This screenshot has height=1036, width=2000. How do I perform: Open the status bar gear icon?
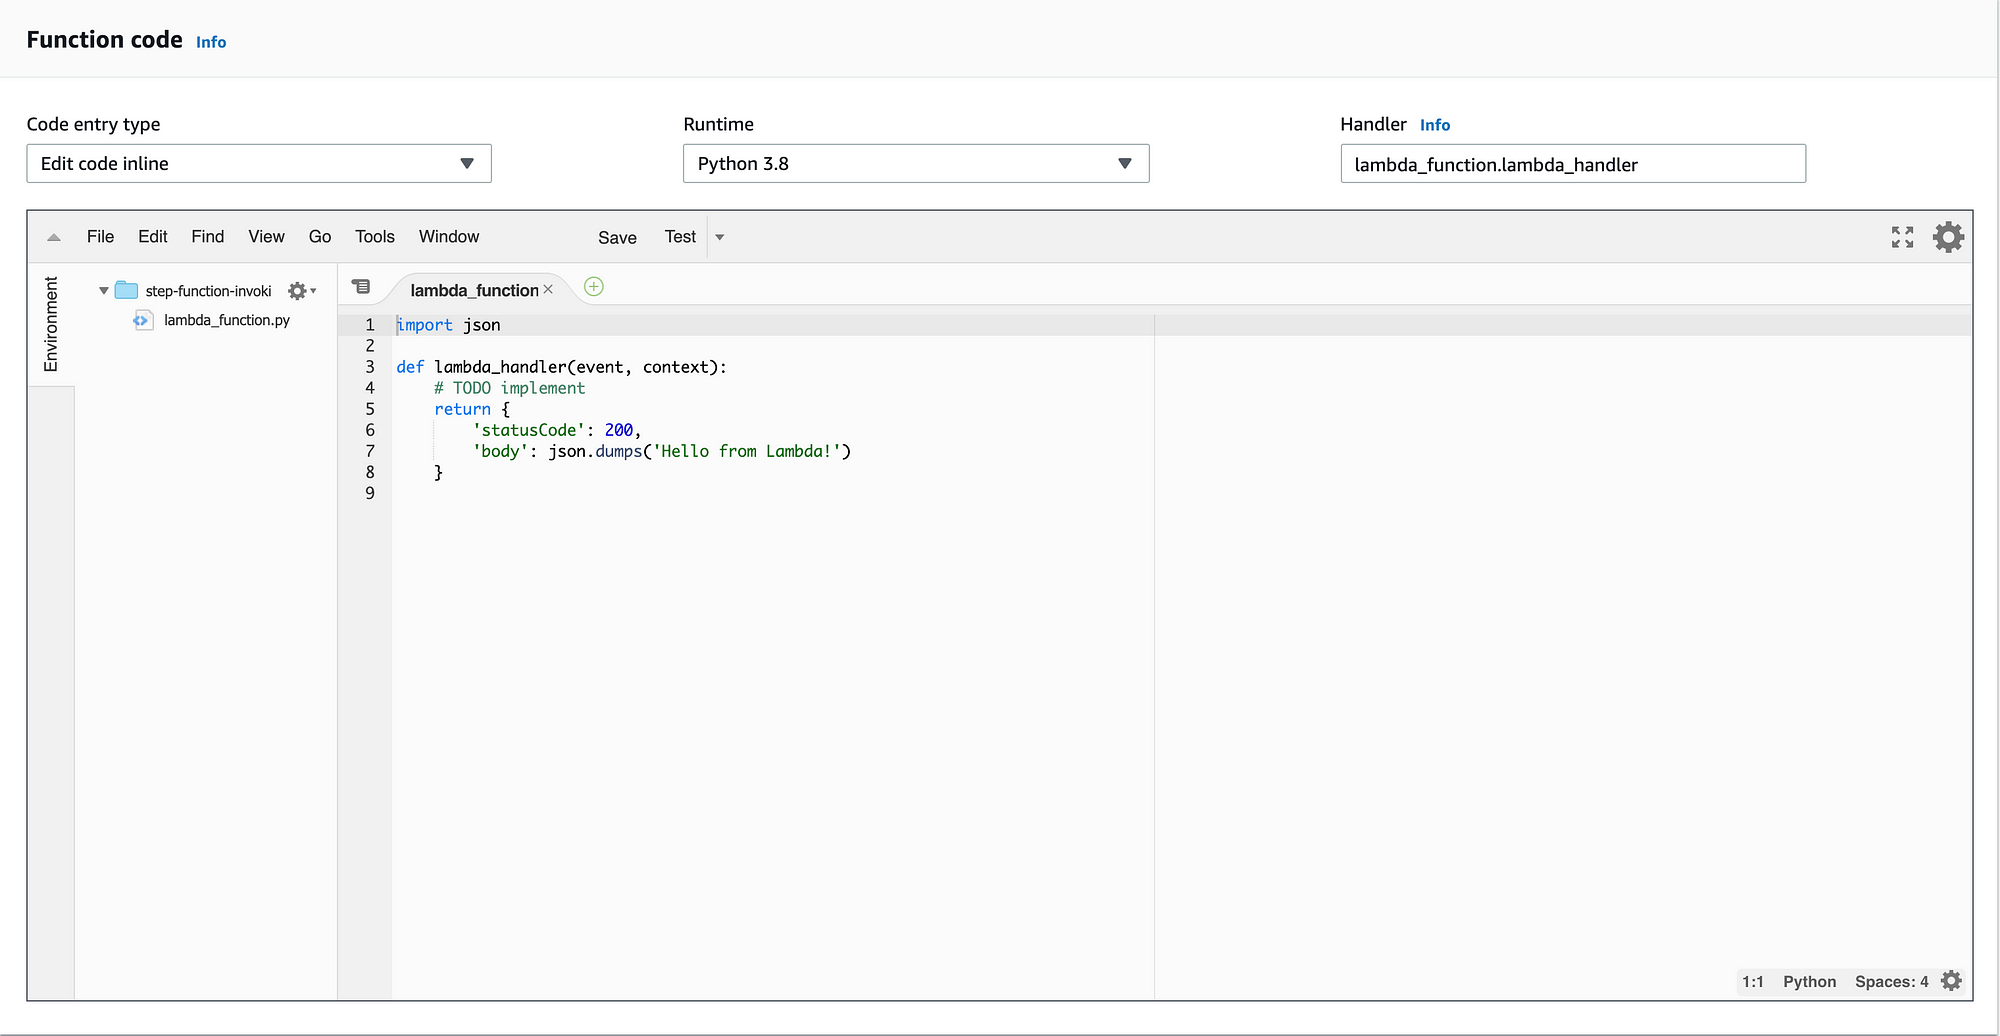click(1951, 981)
